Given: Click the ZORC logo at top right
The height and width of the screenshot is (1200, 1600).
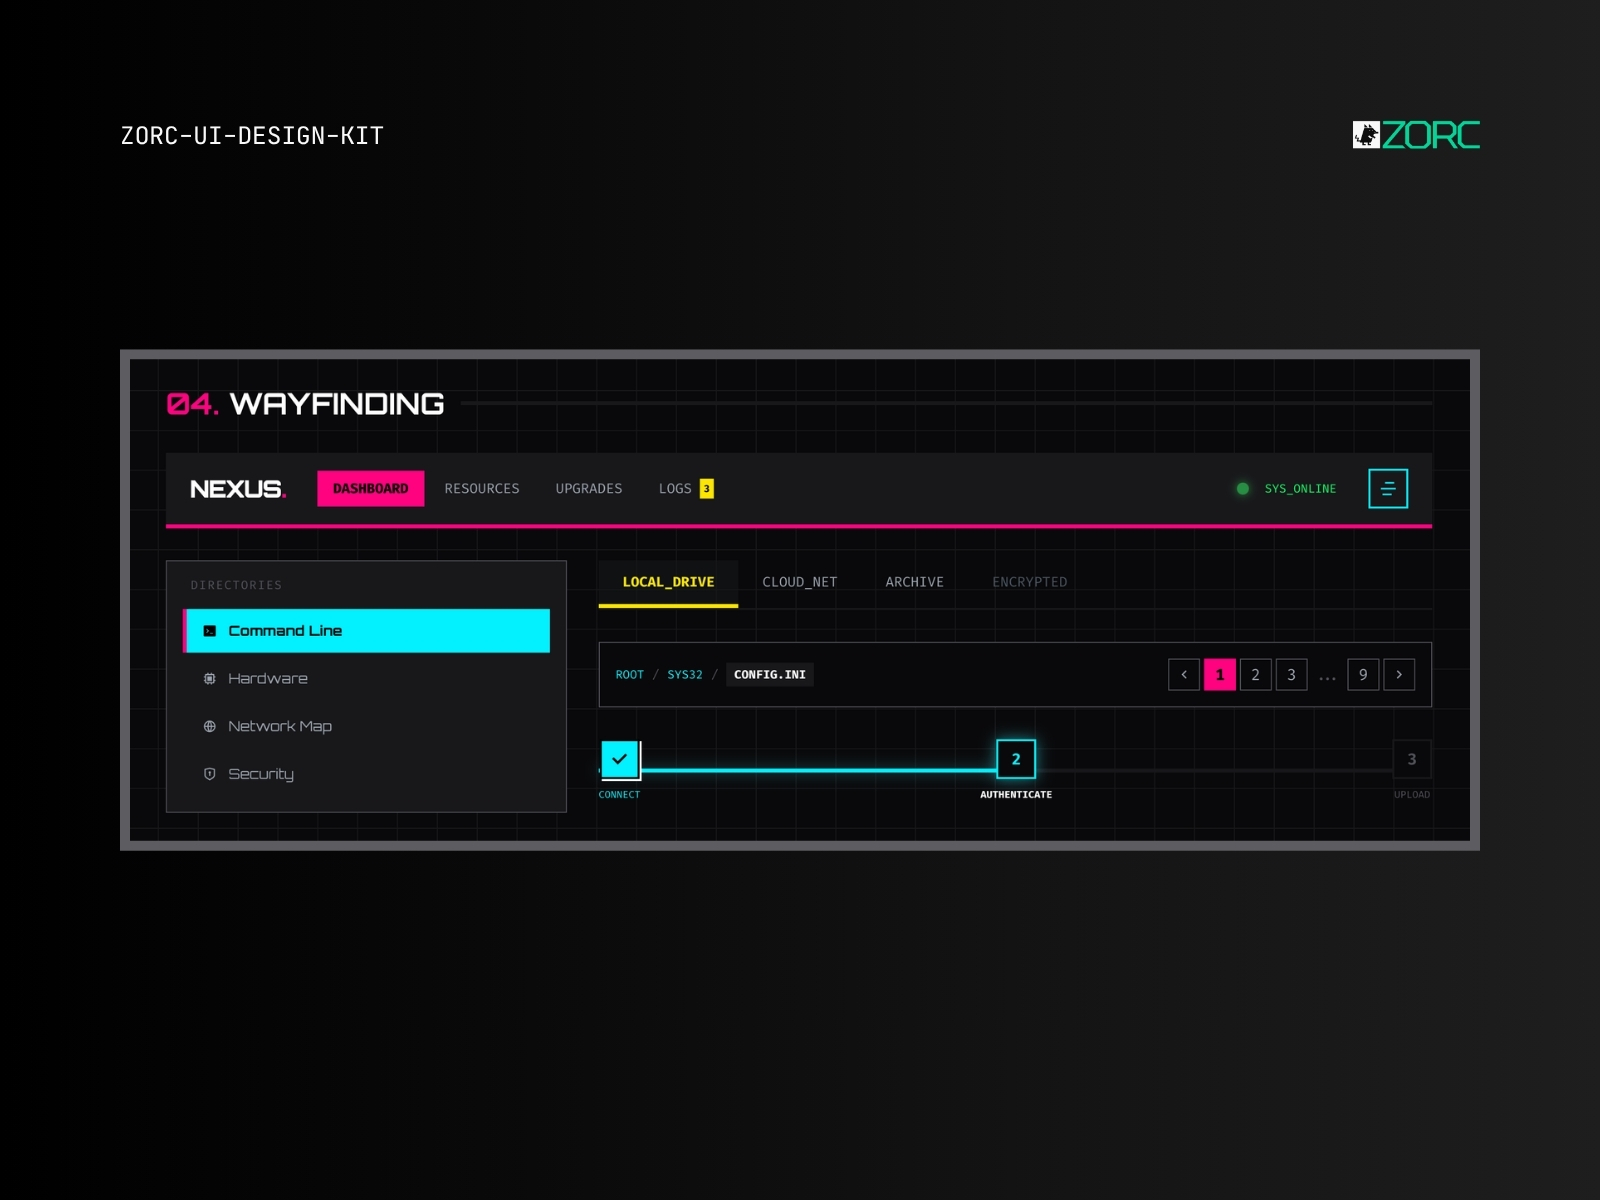Looking at the screenshot, I should click(x=1416, y=135).
